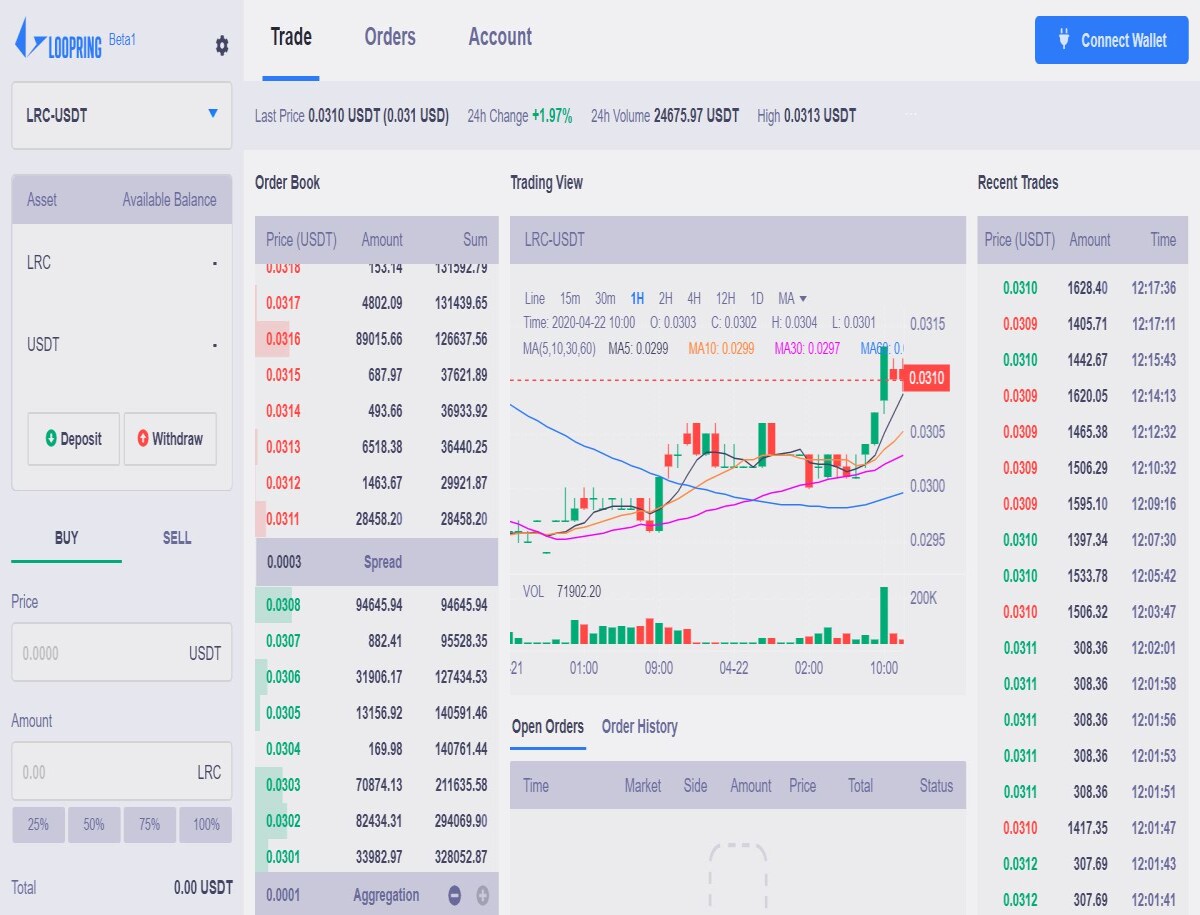Click the order book amount 89015.66

pos(379,339)
